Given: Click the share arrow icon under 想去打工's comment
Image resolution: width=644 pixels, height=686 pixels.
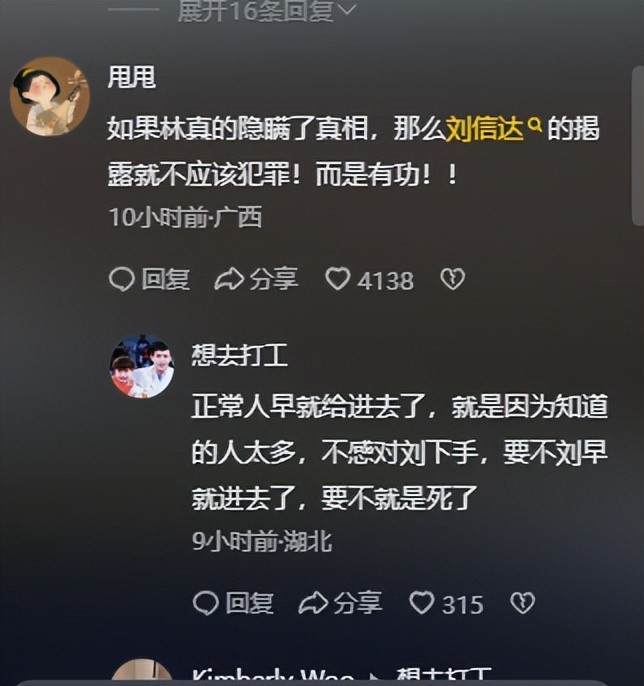Looking at the screenshot, I should point(313,603).
